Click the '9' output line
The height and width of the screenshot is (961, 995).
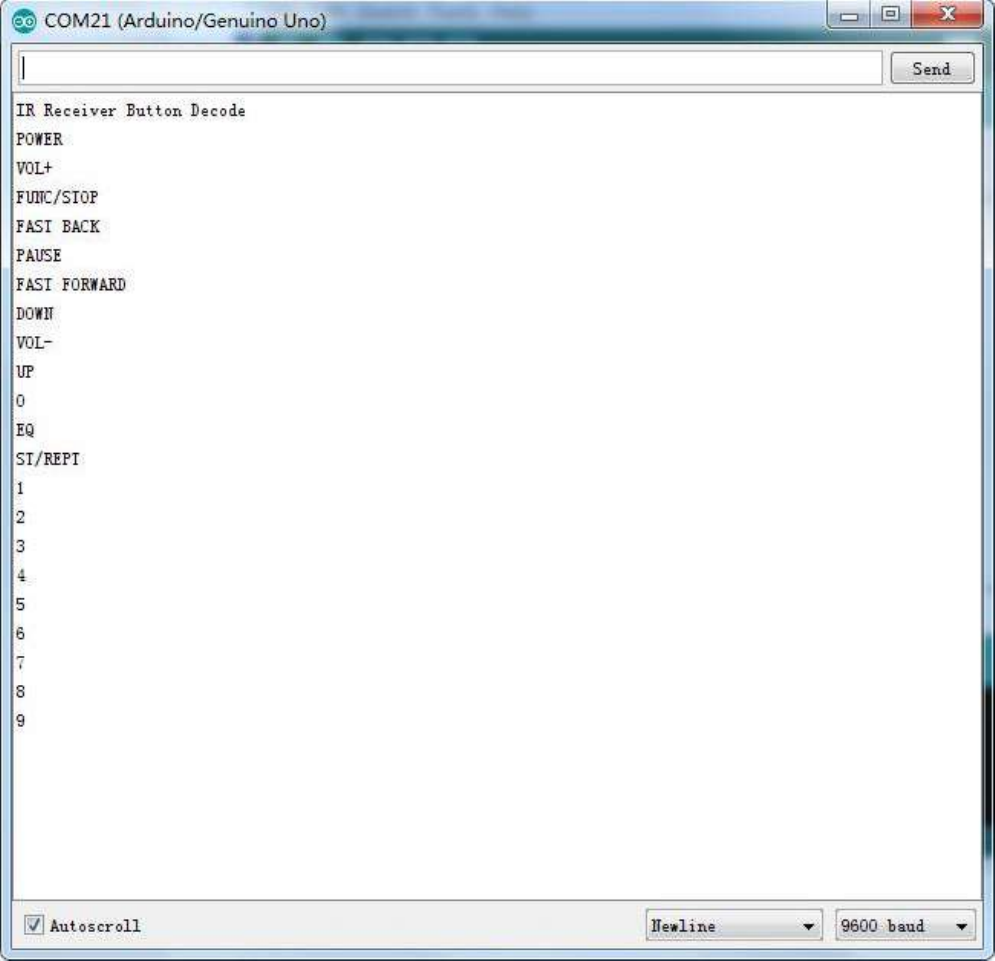[x=20, y=720]
